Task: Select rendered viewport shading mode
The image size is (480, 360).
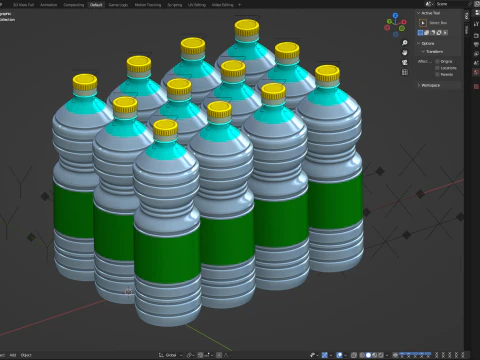Action: click(x=381, y=355)
